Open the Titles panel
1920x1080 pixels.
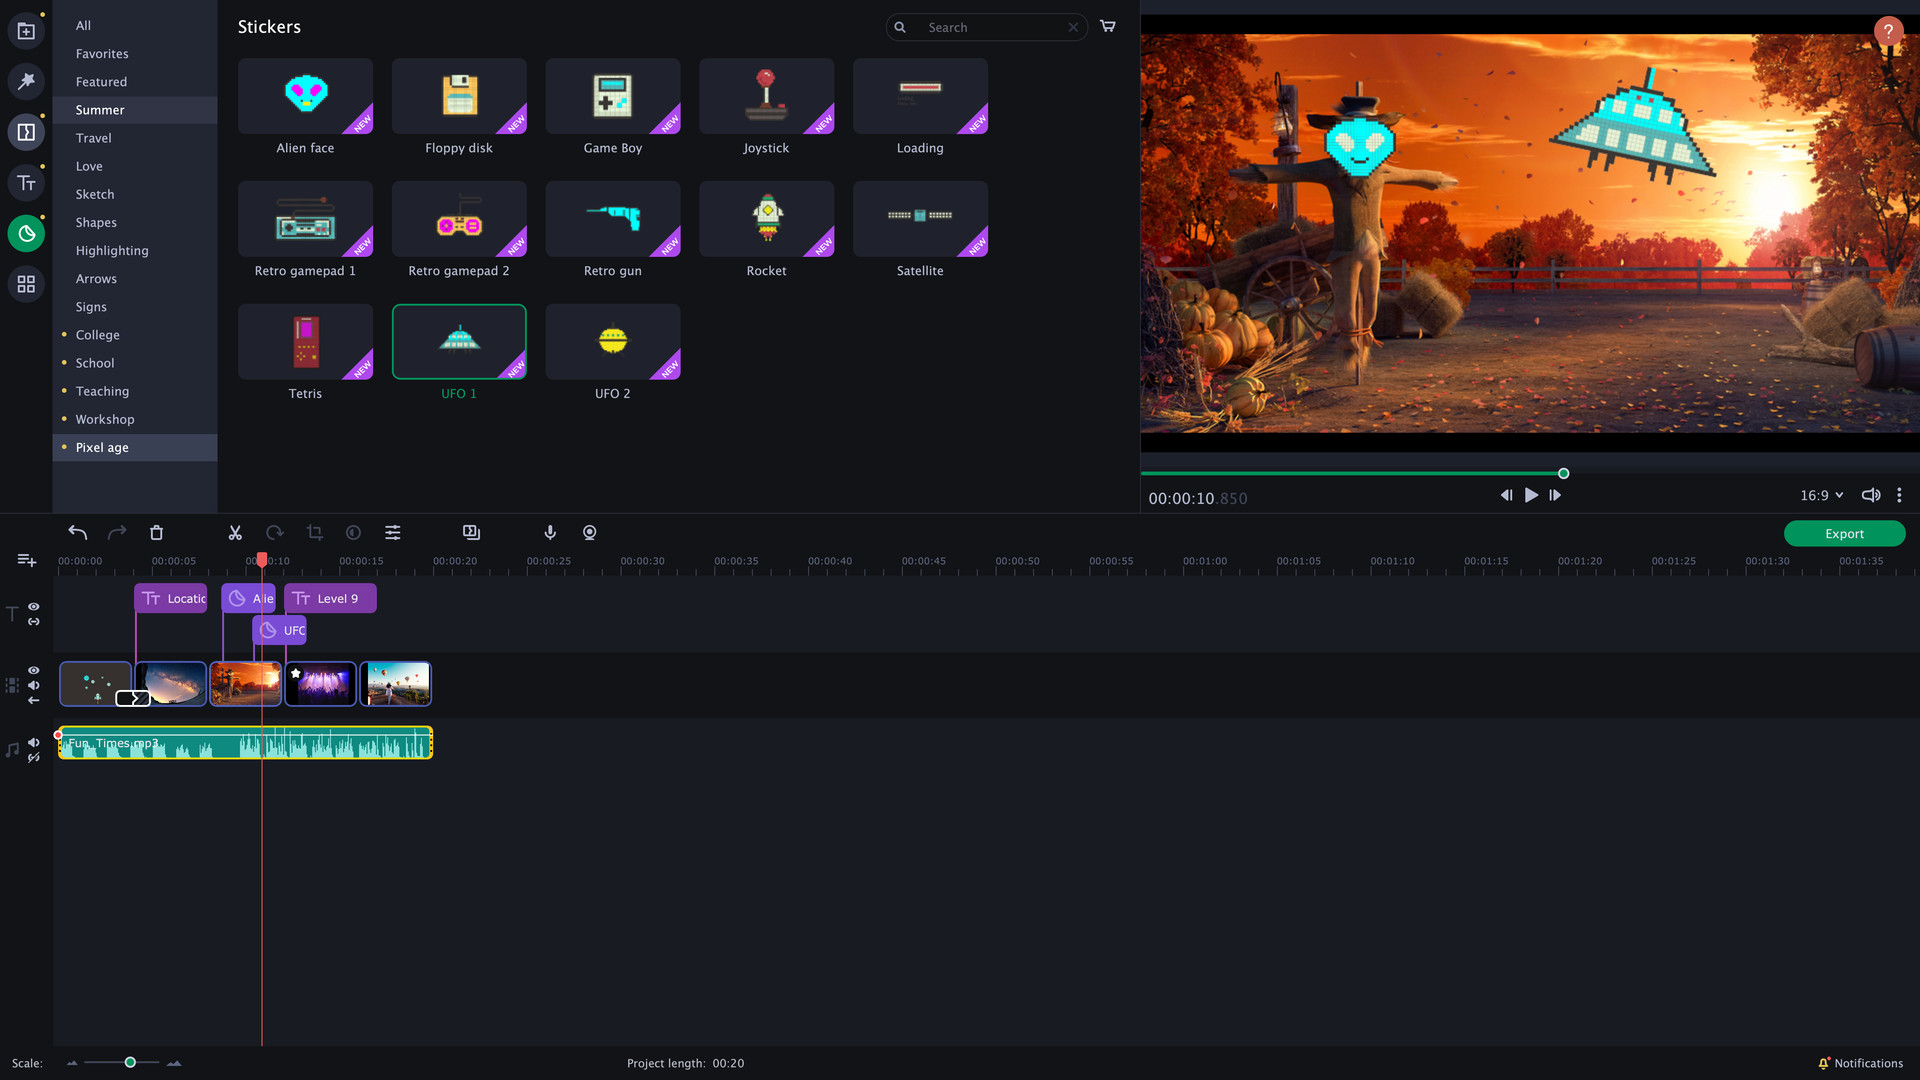click(x=26, y=182)
